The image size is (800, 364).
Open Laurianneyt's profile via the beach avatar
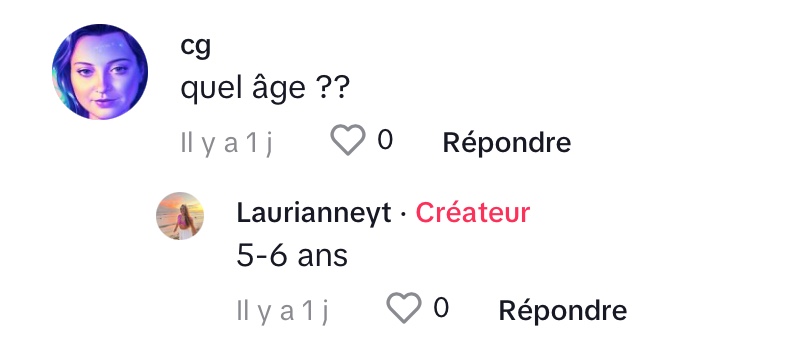[180, 215]
